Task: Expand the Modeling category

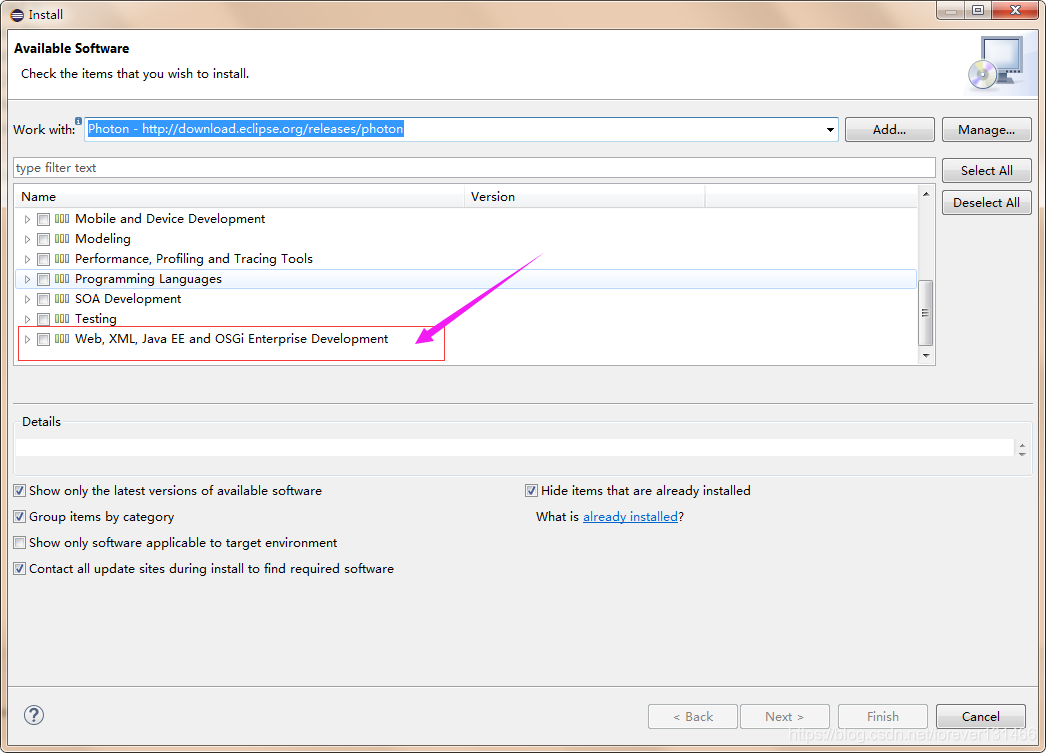Action: click(27, 239)
